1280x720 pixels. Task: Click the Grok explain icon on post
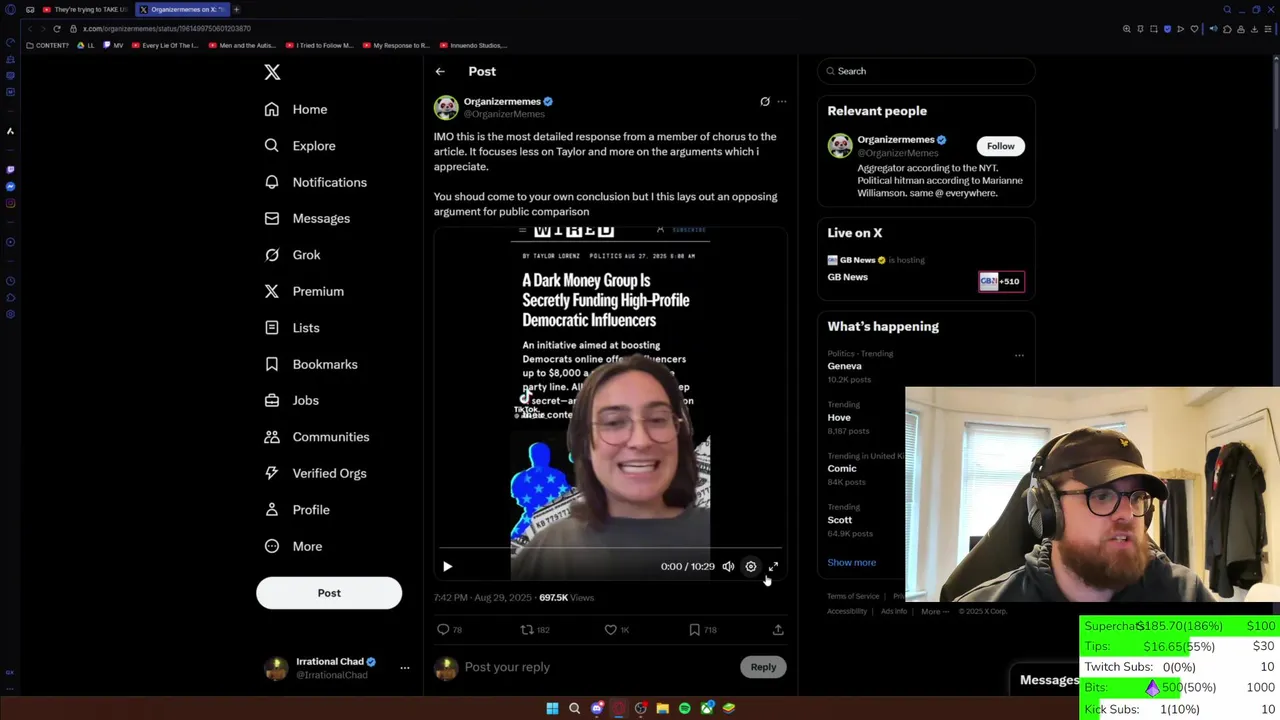point(765,101)
